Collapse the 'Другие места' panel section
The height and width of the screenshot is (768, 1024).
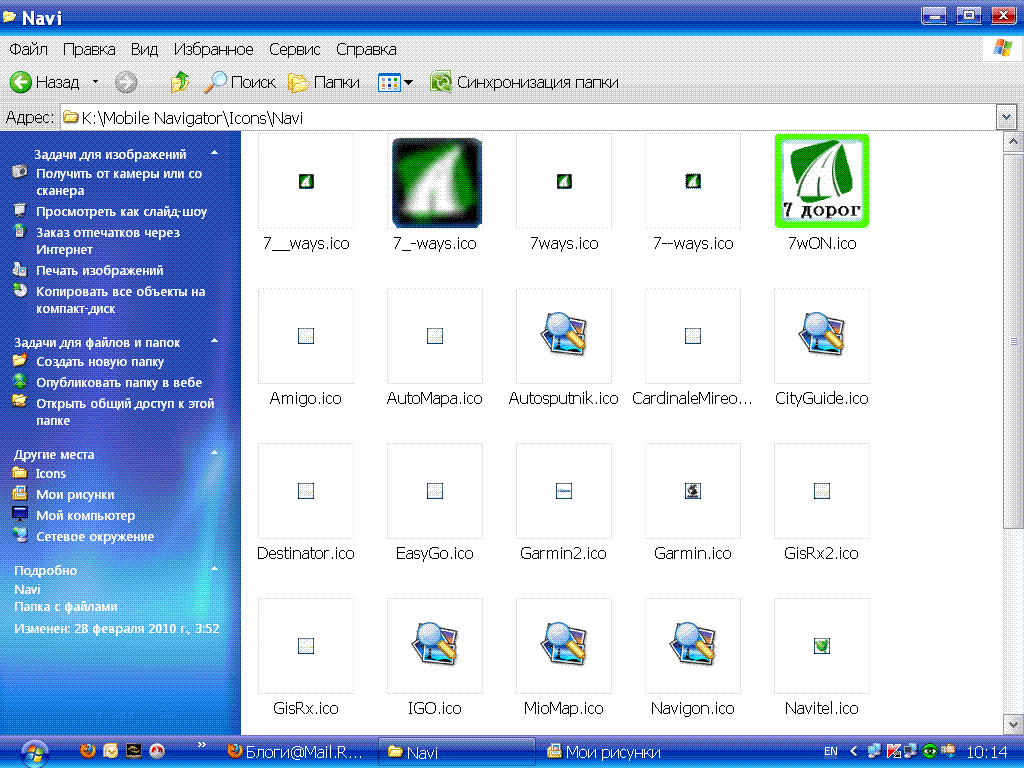(213, 453)
